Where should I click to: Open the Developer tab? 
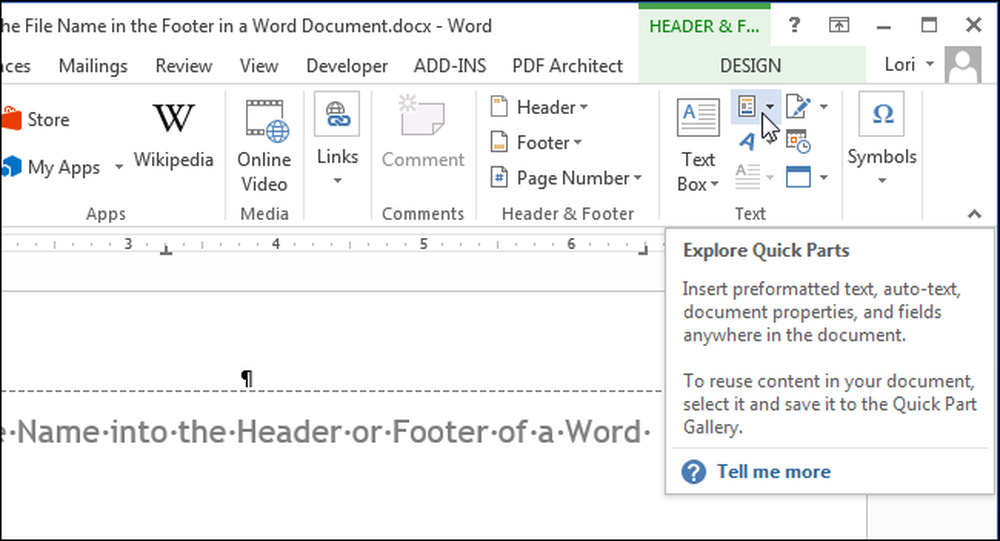[347, 66]
